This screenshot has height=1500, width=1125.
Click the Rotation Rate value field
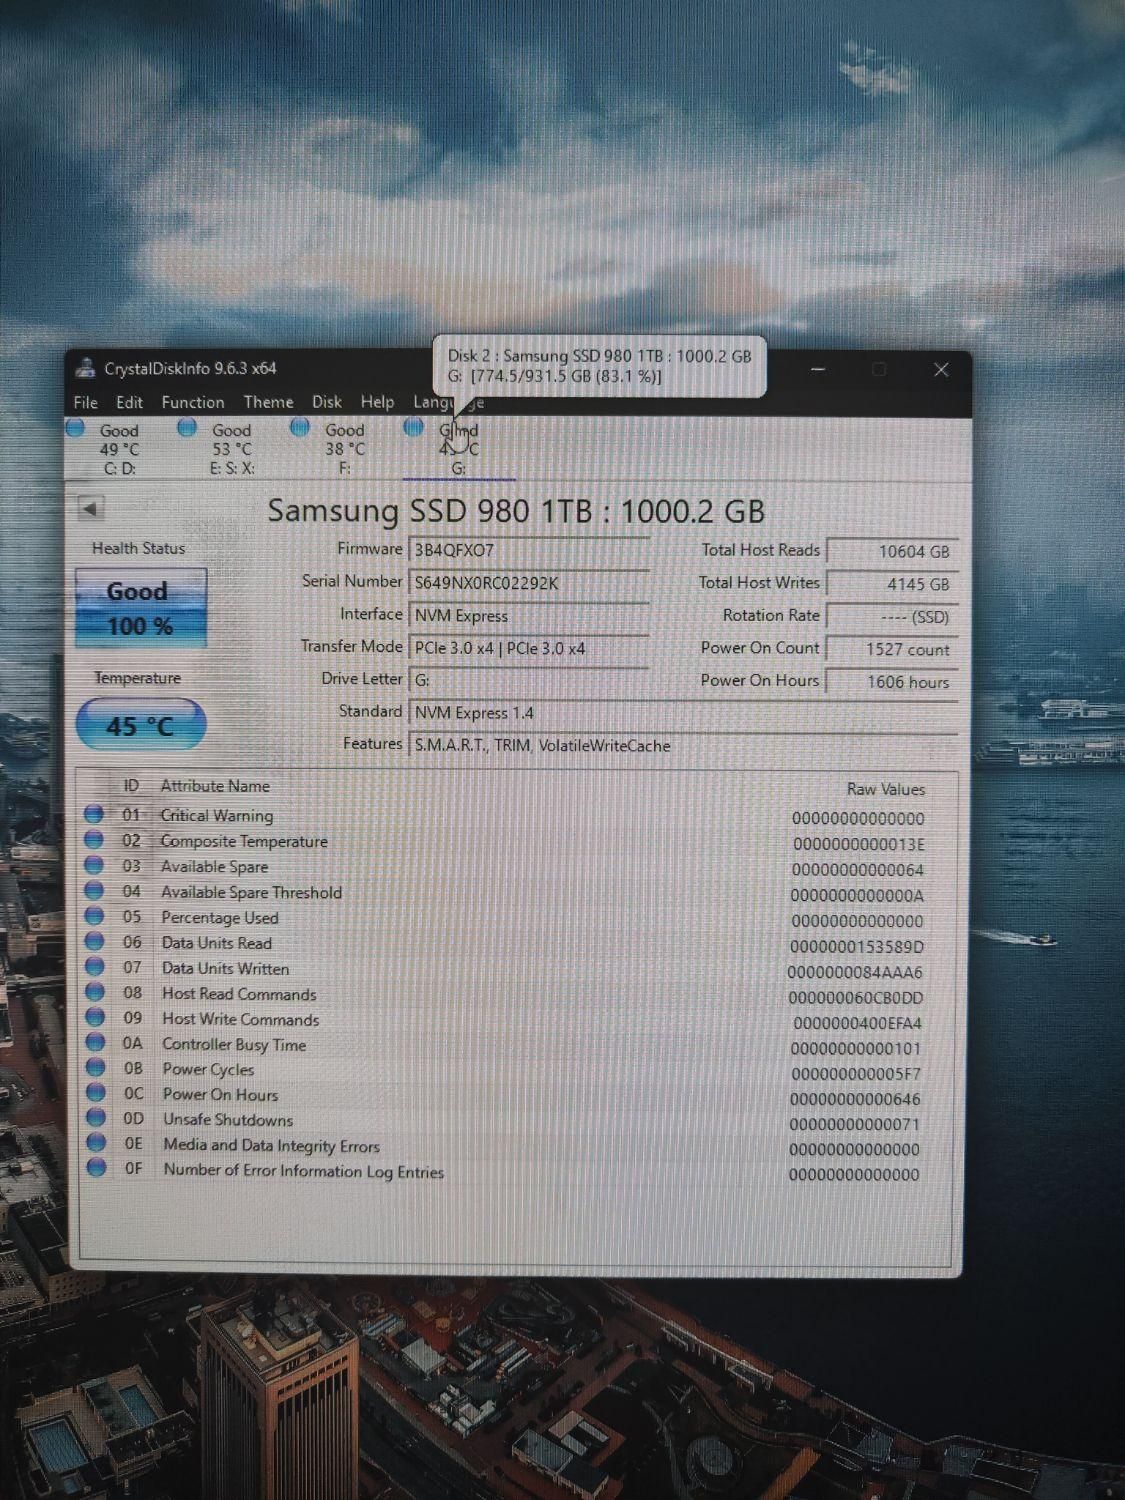tap(892, 617)
